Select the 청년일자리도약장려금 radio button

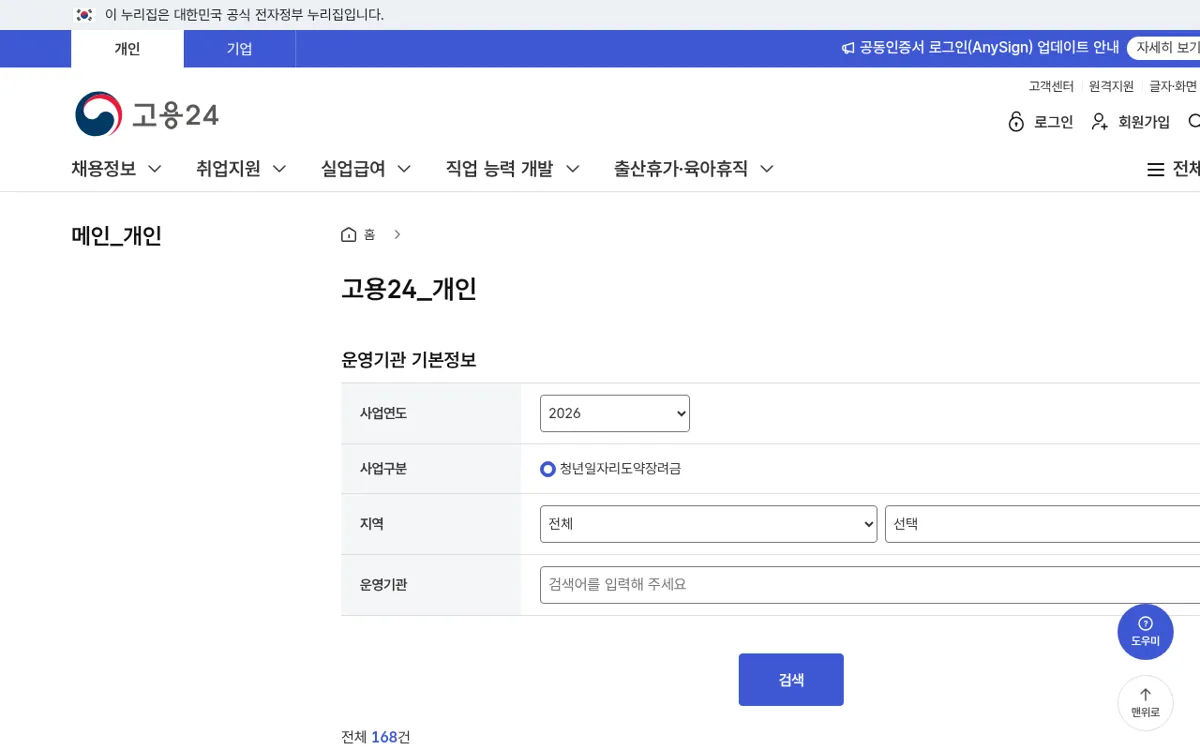548,469
